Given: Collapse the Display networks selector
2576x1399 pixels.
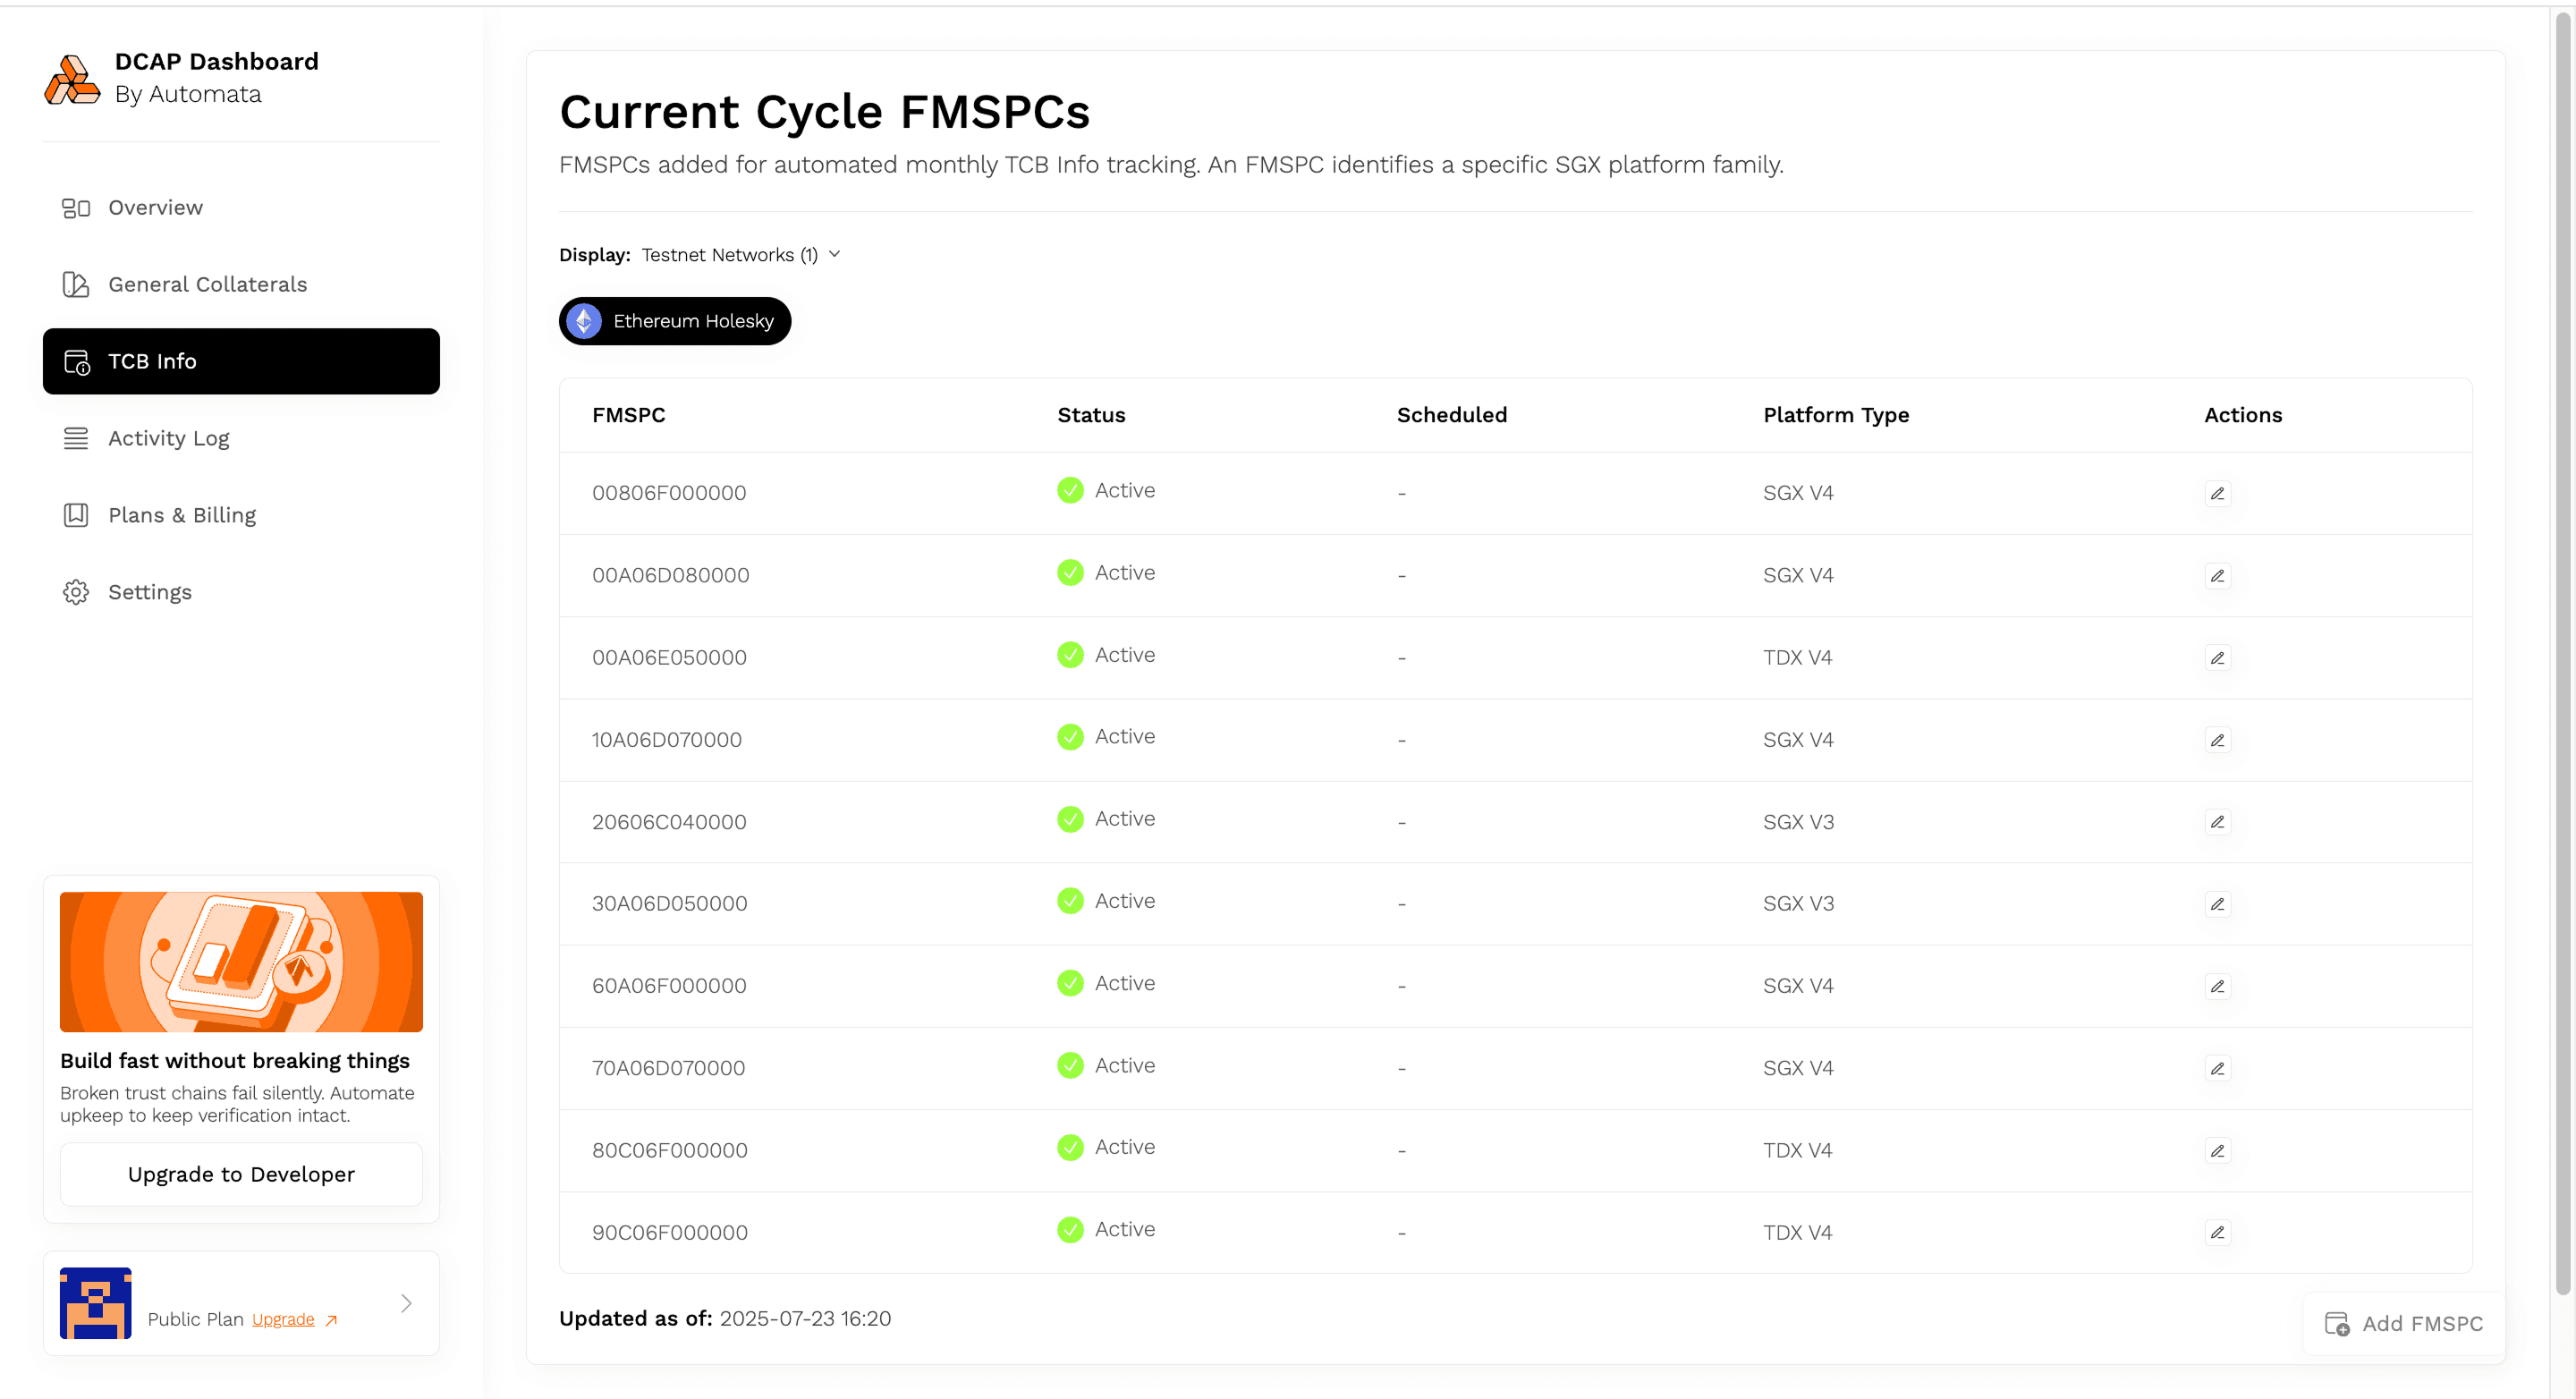Looking at the screenshot, I should (x=835, y=255).
